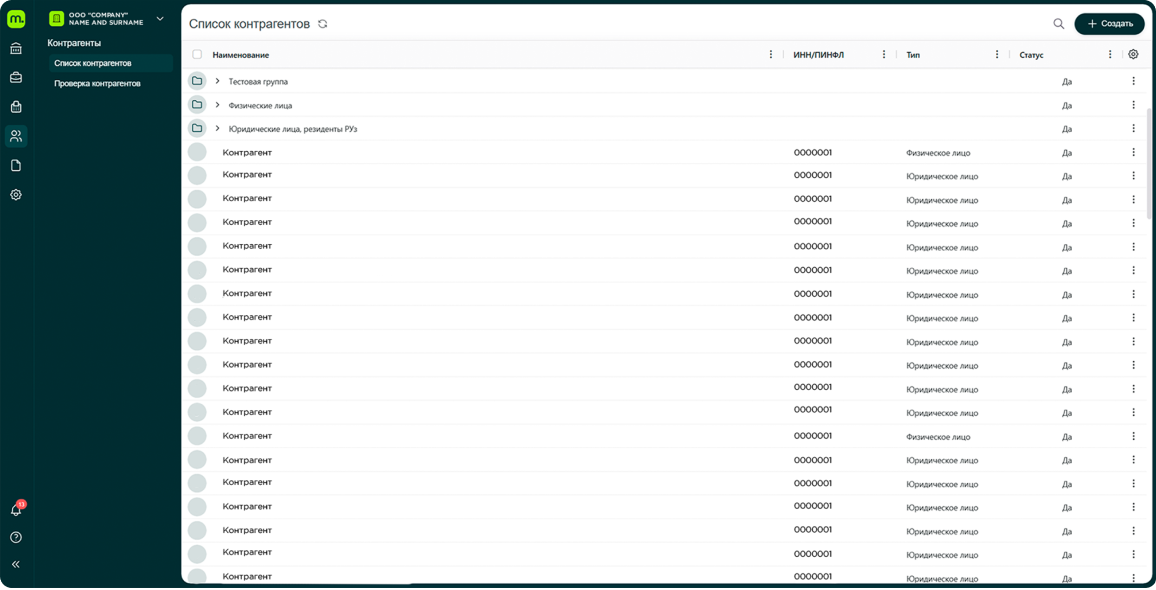Viewport: 1156px width, 590px height.
Task: Open ИНН/ПИНФЛ column options menu
Action: pyautogui.click(x=884, y=55)
